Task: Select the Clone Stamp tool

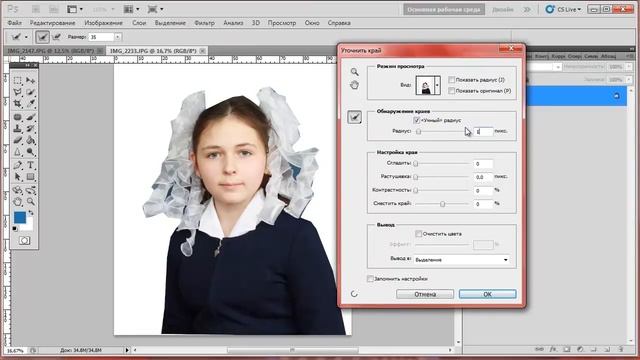Action: (x=18, y=129)
